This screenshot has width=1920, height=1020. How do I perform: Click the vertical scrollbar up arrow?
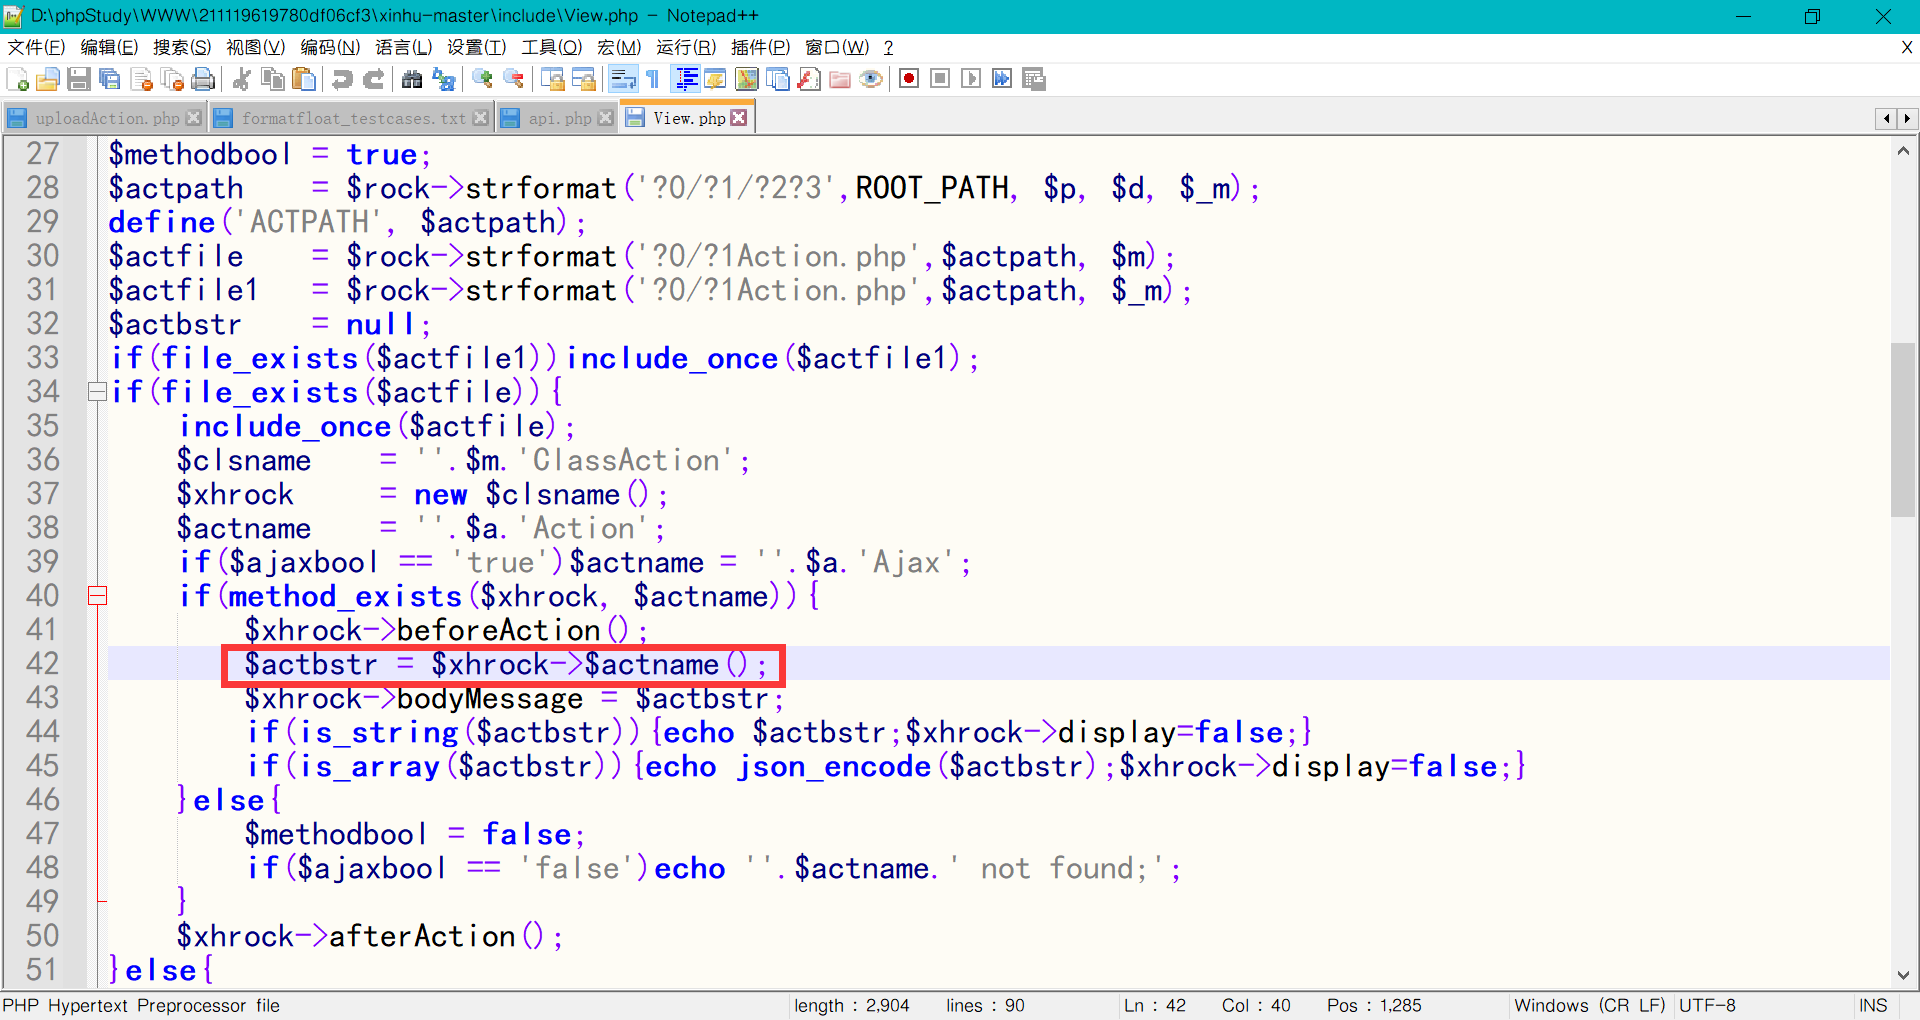coord(1903,151)
